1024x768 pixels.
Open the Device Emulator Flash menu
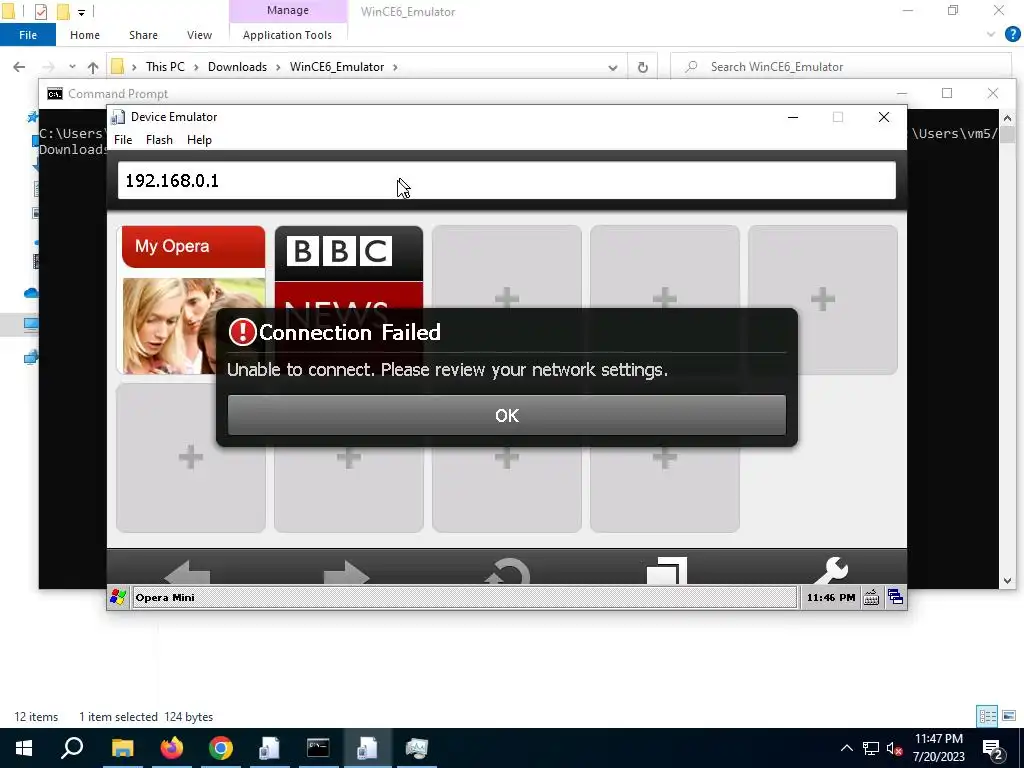(159, 140)
